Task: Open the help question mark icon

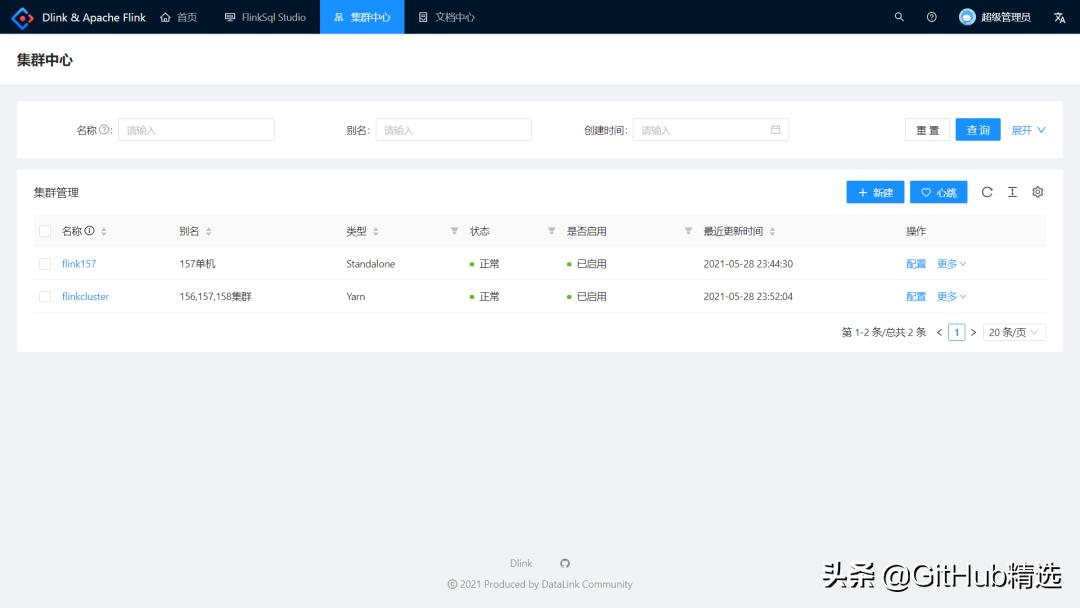Action: pos(931,17)
